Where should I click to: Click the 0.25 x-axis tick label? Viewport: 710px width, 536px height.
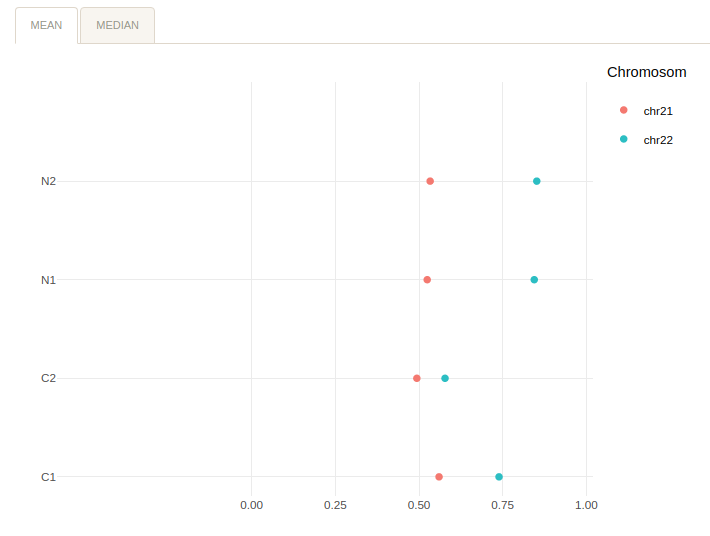[335, 505]
